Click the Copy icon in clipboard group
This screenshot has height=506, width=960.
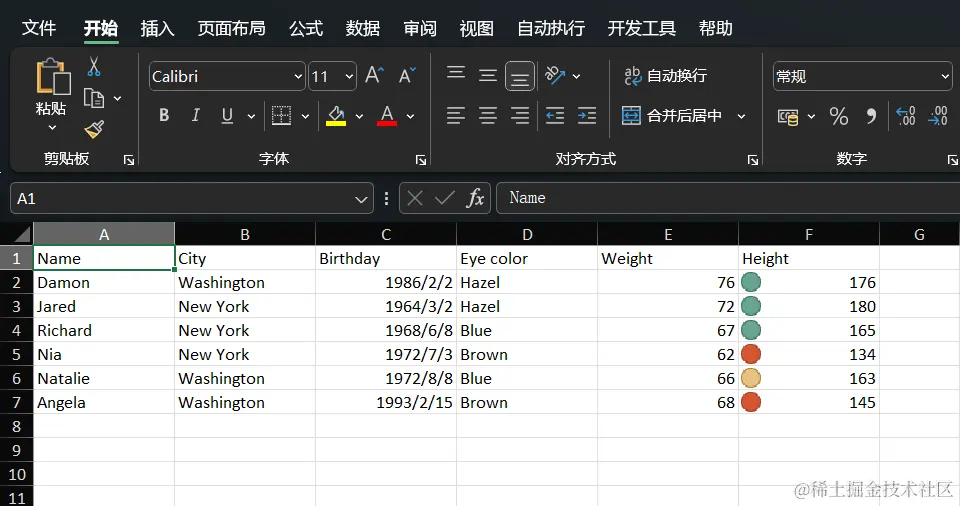click(94, 98)
